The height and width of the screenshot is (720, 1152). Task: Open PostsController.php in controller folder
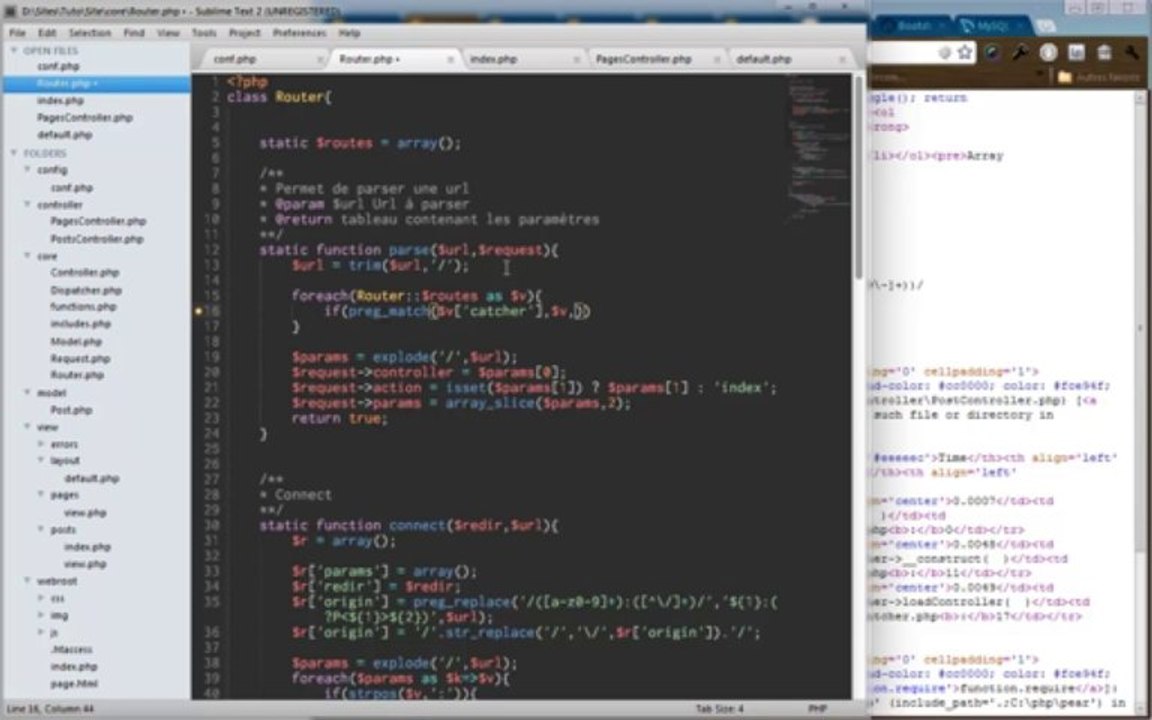click(97, 239)
